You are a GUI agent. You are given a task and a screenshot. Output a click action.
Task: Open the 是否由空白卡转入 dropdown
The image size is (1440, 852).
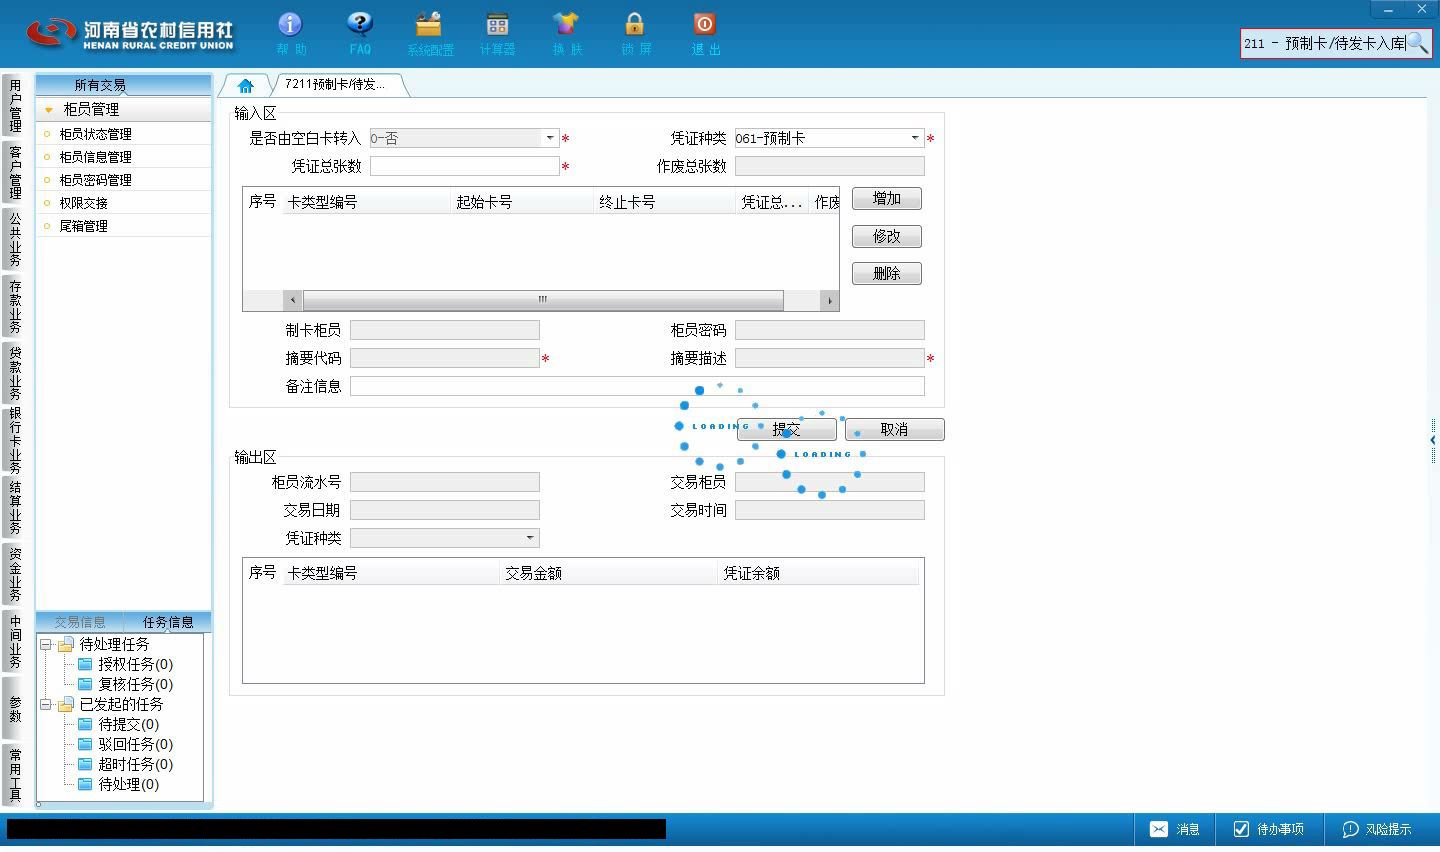549,138
